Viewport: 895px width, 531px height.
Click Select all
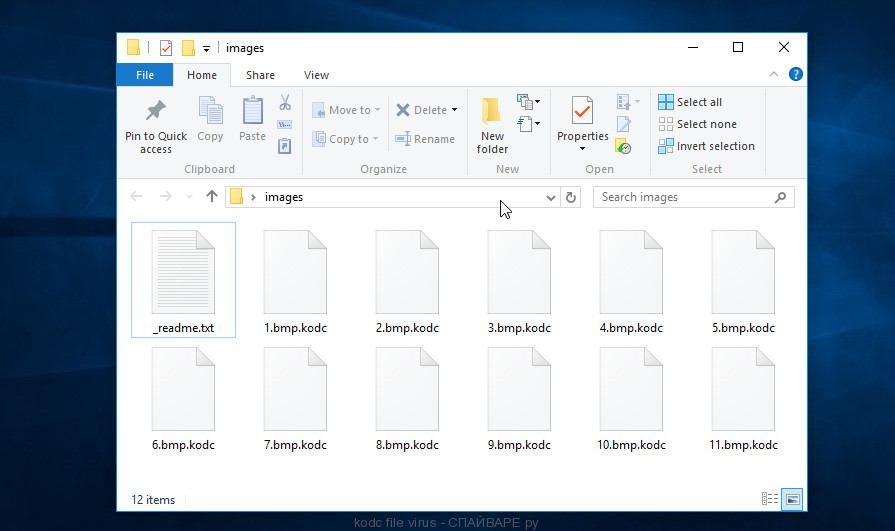click(690, 102)
